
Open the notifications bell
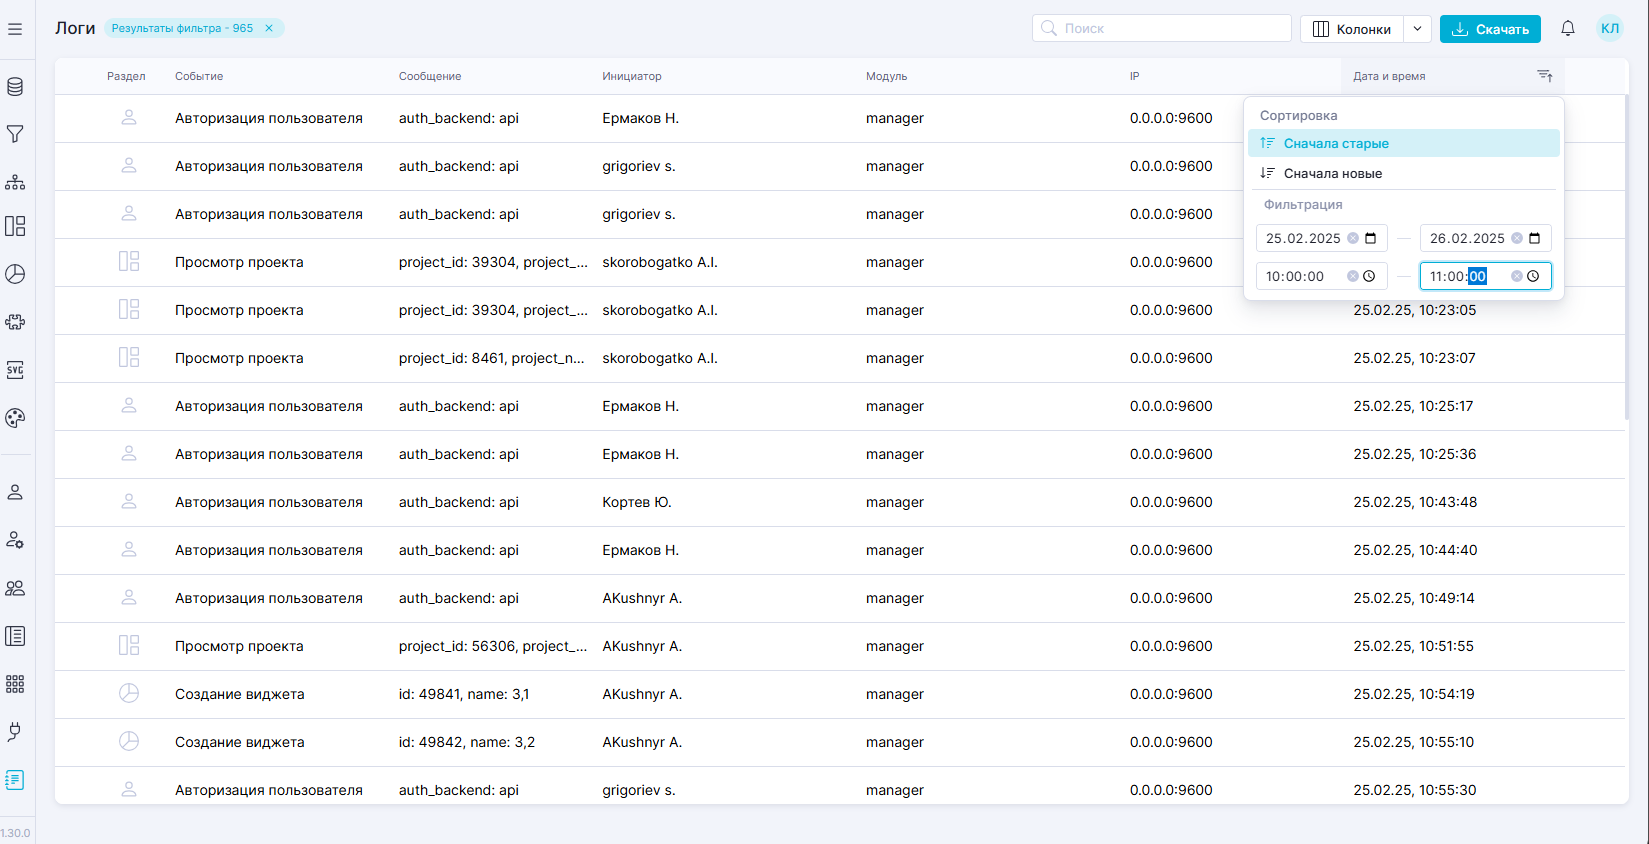tap(1568, 29)
